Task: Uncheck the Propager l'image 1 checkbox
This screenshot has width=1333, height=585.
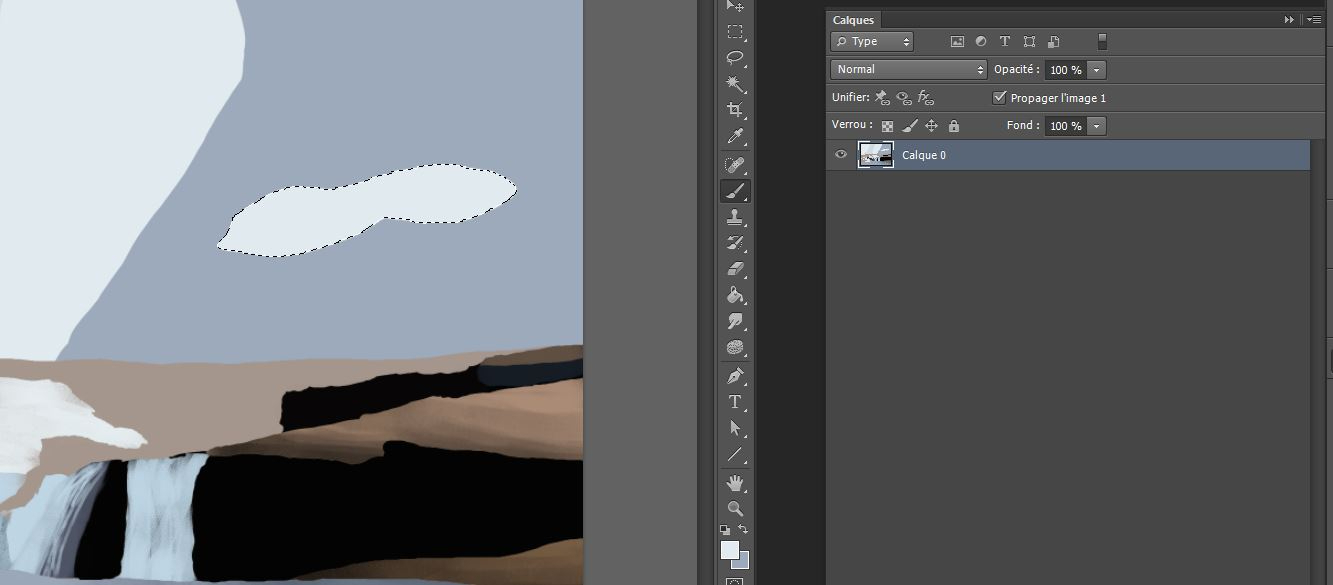Action: coord(999,98)
